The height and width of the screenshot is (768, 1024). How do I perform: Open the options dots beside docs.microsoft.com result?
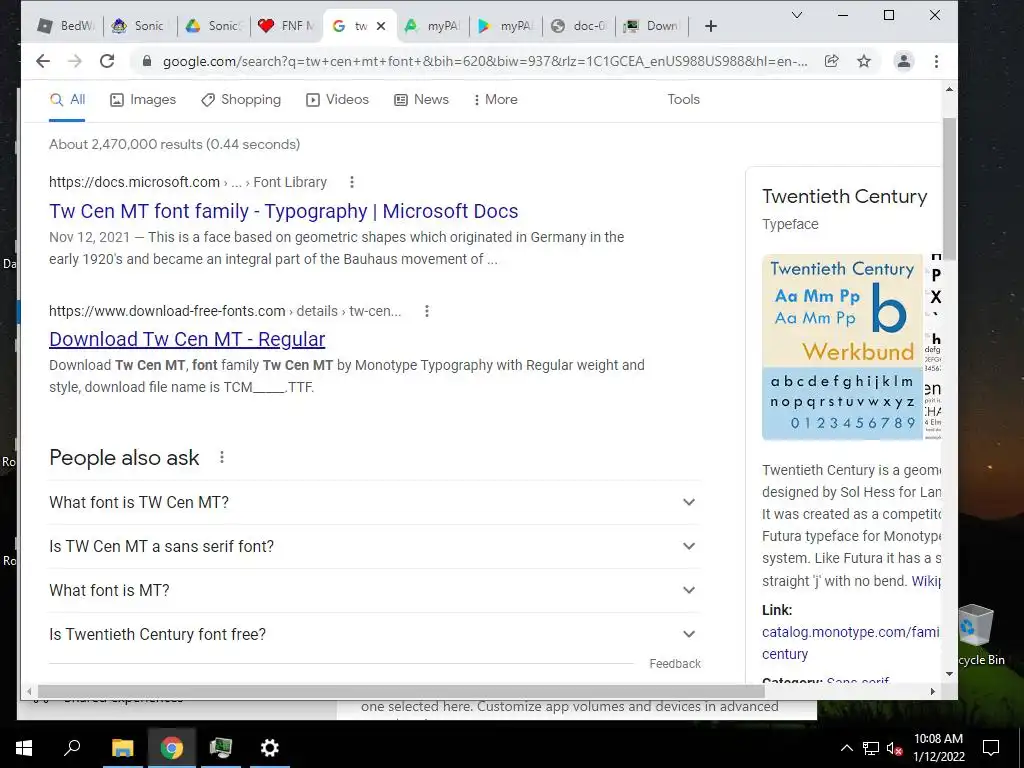click(x=352, y=182)
